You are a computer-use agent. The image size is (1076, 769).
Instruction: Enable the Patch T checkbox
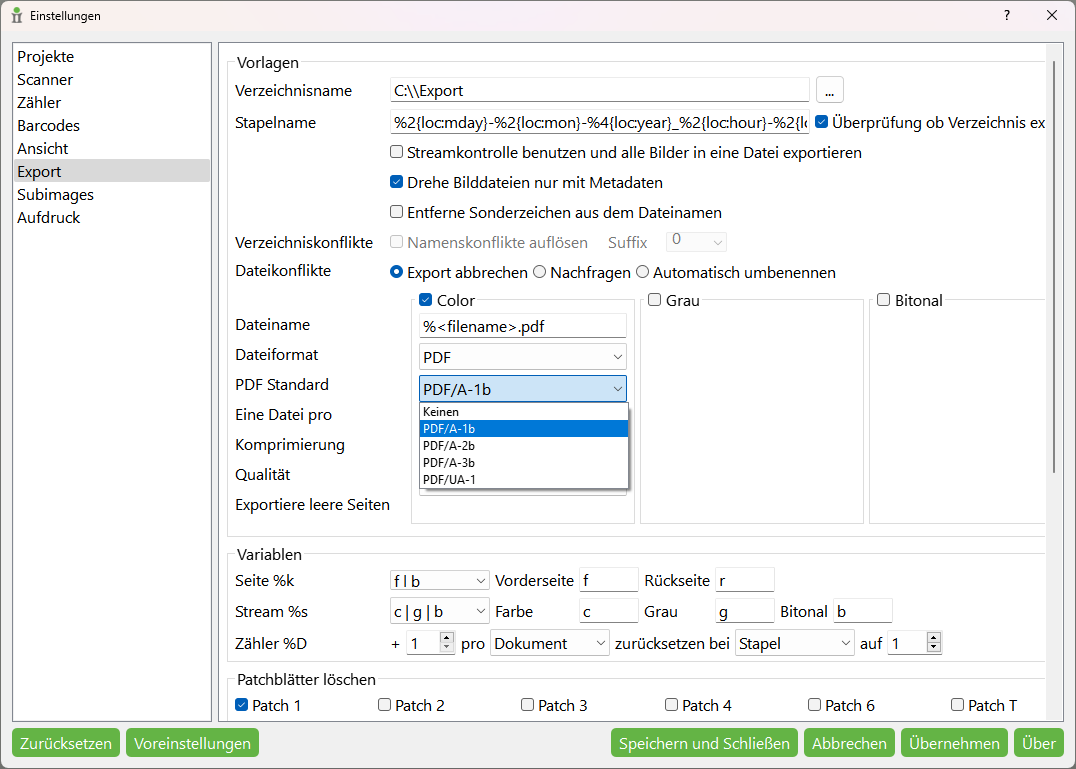[x=957, y=705]
